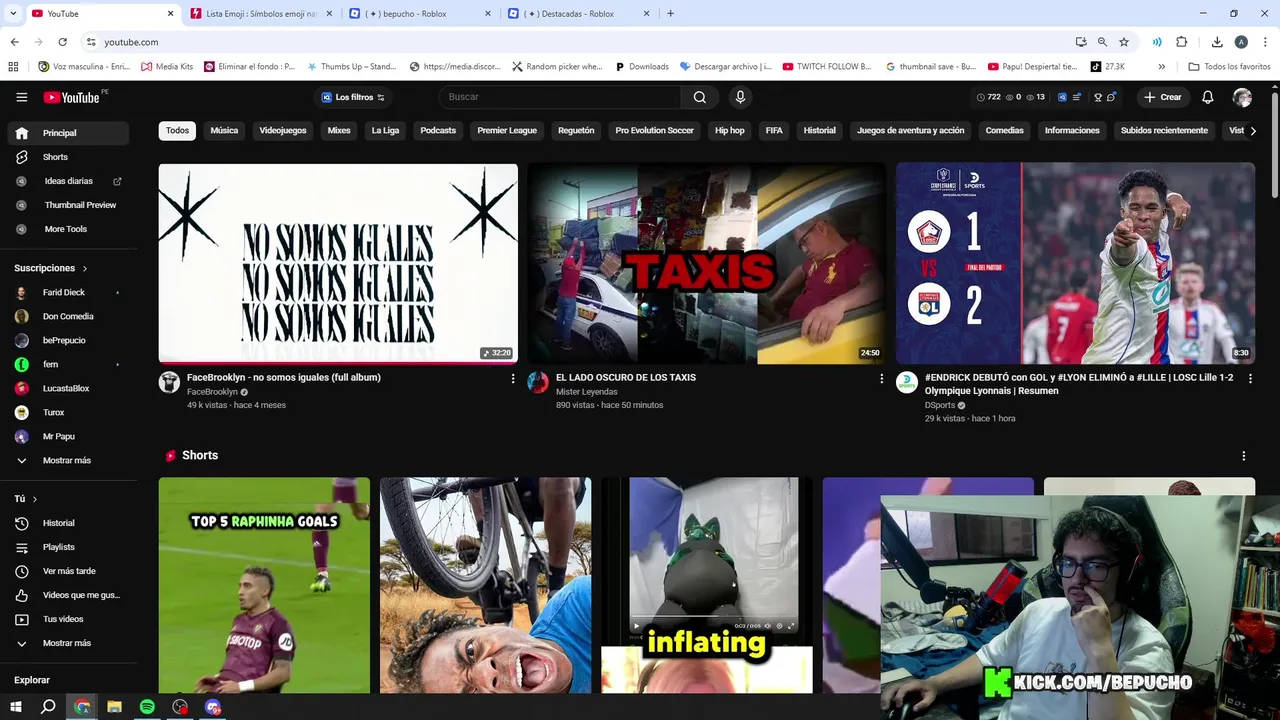
Task: Open Don Comedia subscription channel
Action: click(x=68, y=316)
